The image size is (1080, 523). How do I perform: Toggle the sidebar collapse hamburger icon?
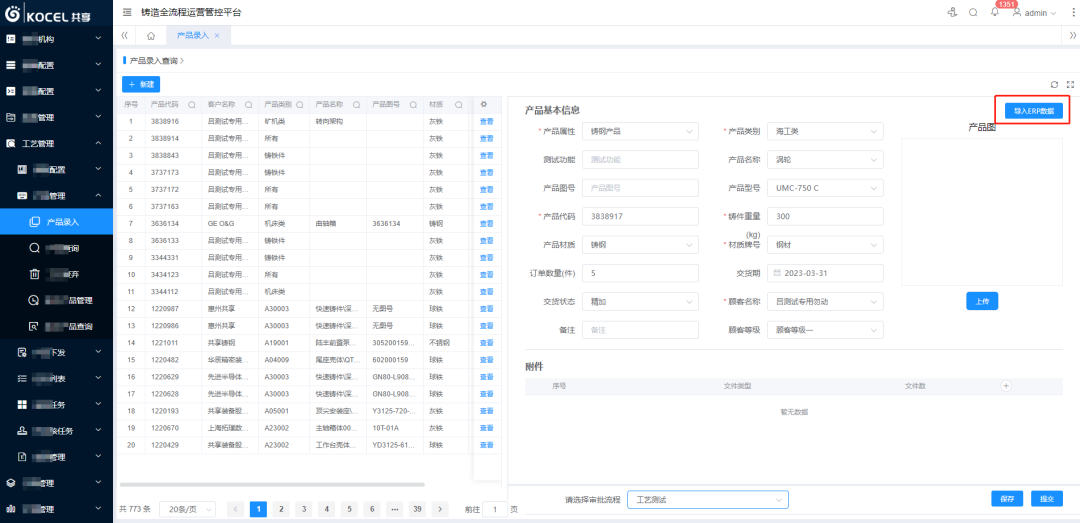127,12
